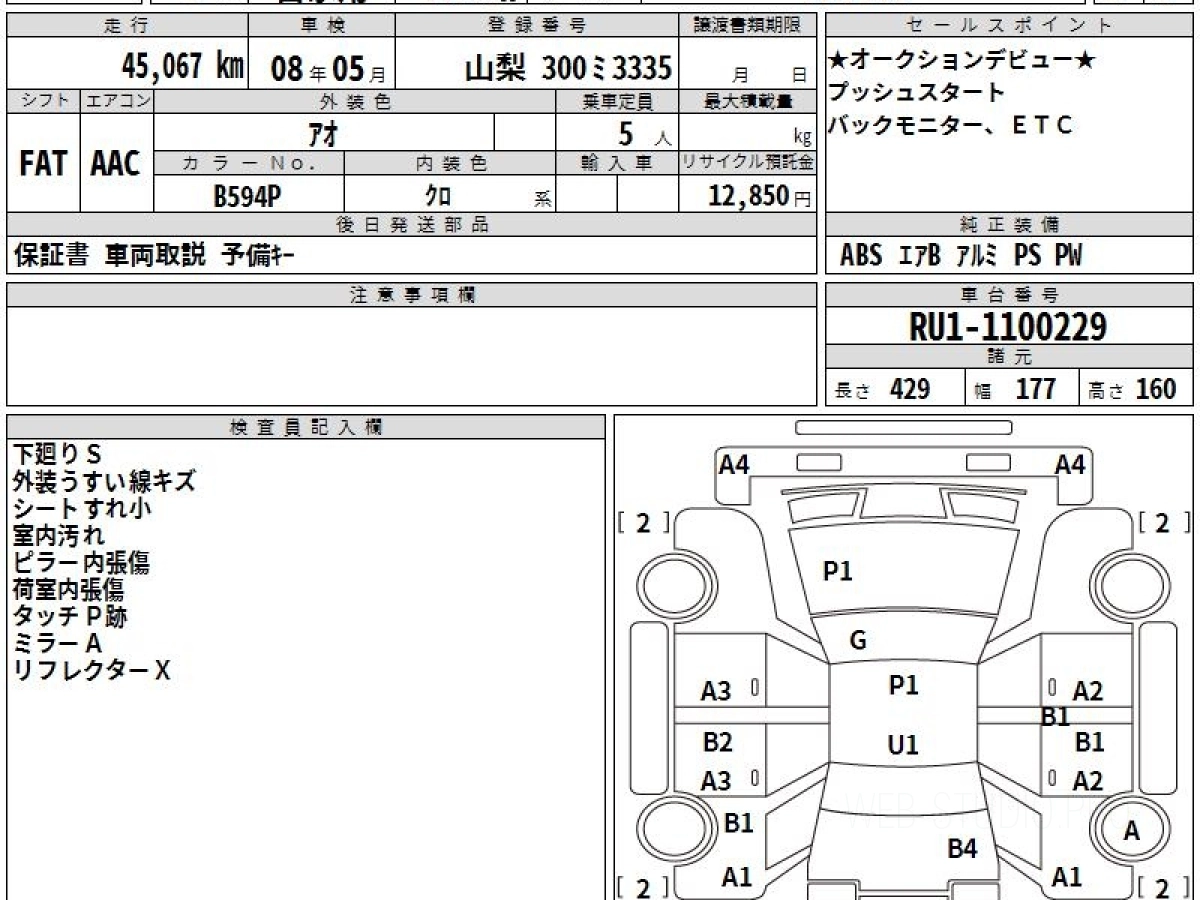Select the FAT shift value
The width and height of the screenshot is (1200, 900).
43,164
